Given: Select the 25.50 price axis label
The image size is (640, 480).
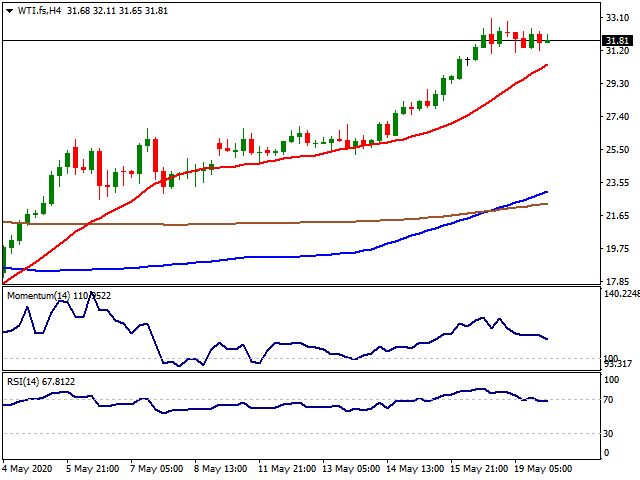Looking at the screenshot, I should pos(617,150).
